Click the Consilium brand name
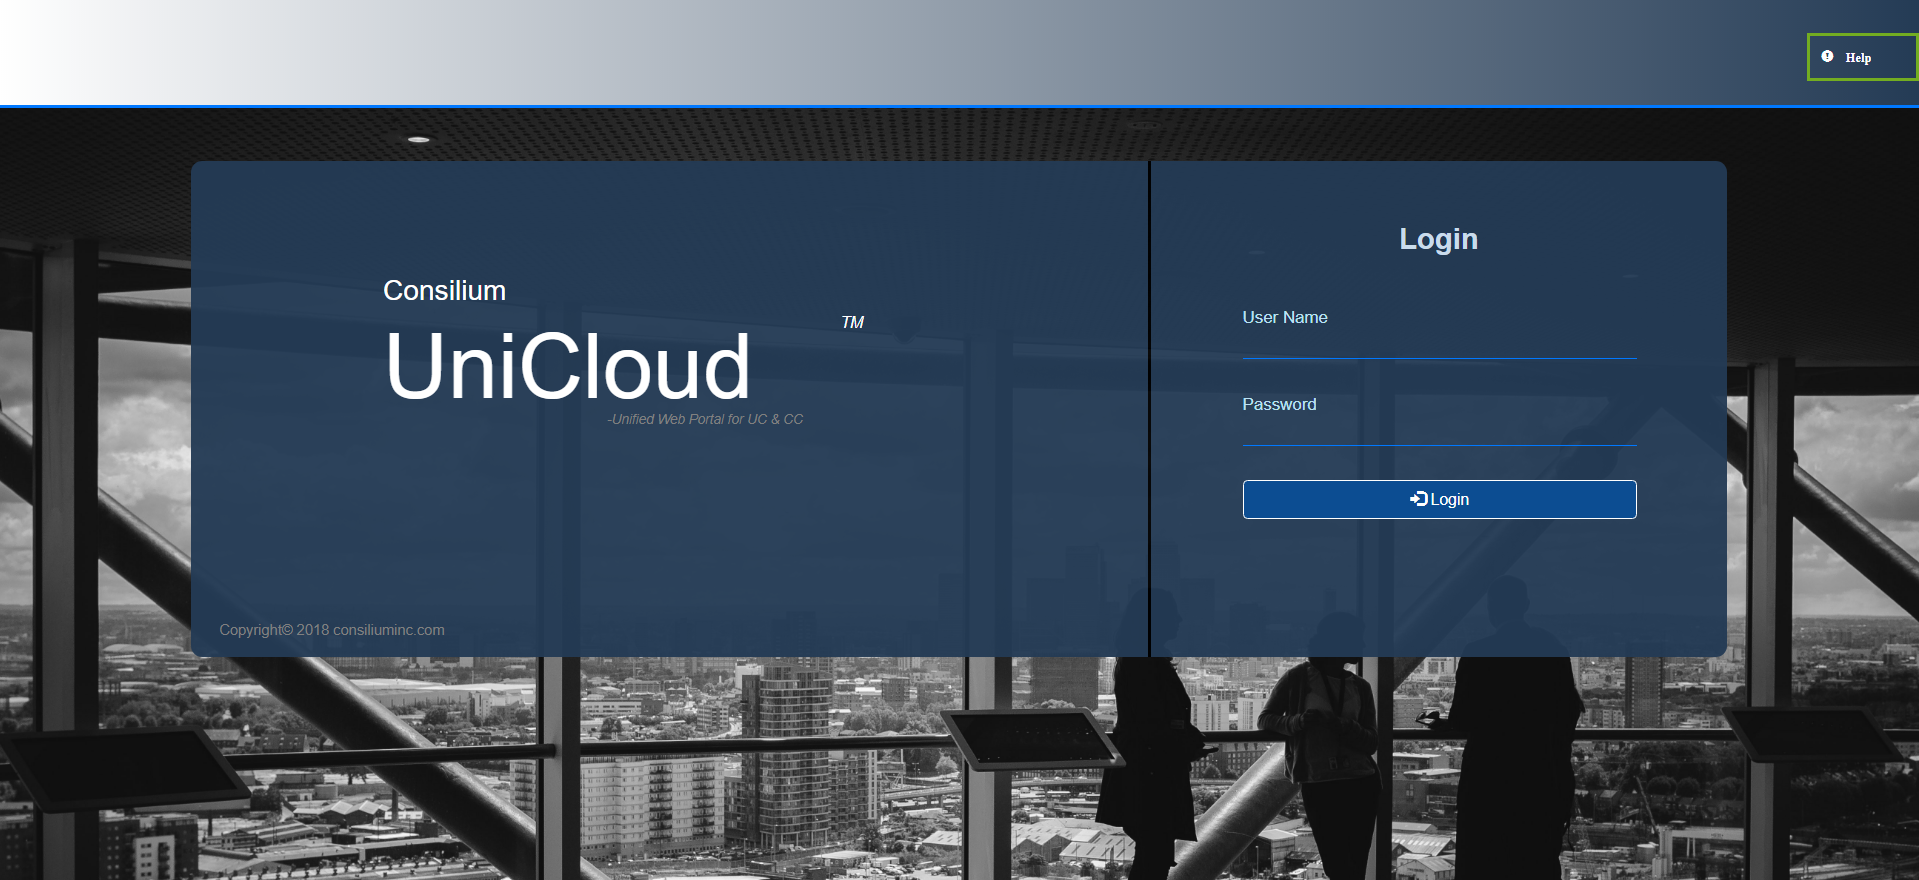 tap(444, 291)
